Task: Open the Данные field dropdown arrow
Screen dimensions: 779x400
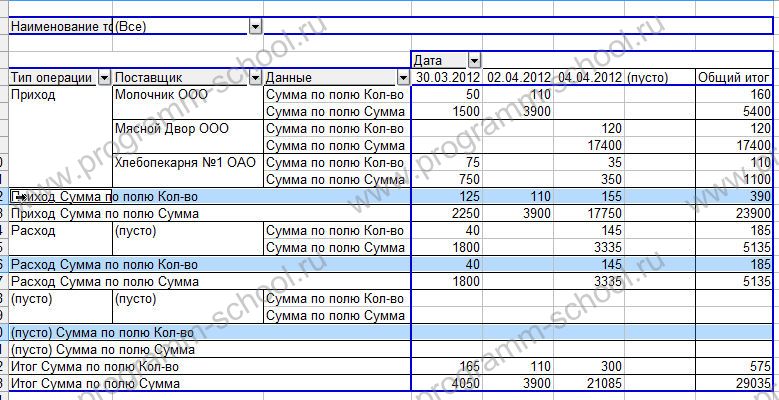Action: [x=403, y=78]
